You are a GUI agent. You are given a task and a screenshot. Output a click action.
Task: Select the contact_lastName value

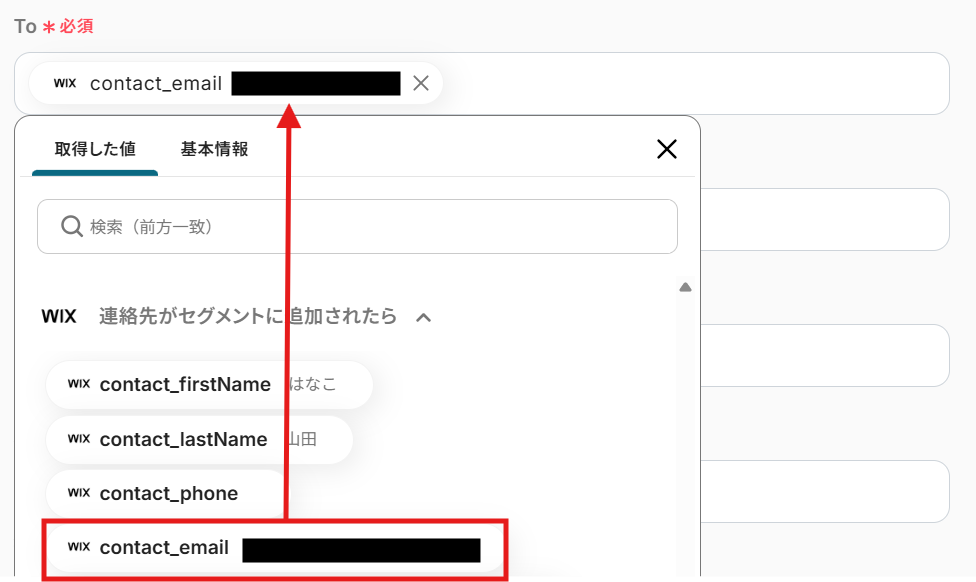tap(199, 439)
